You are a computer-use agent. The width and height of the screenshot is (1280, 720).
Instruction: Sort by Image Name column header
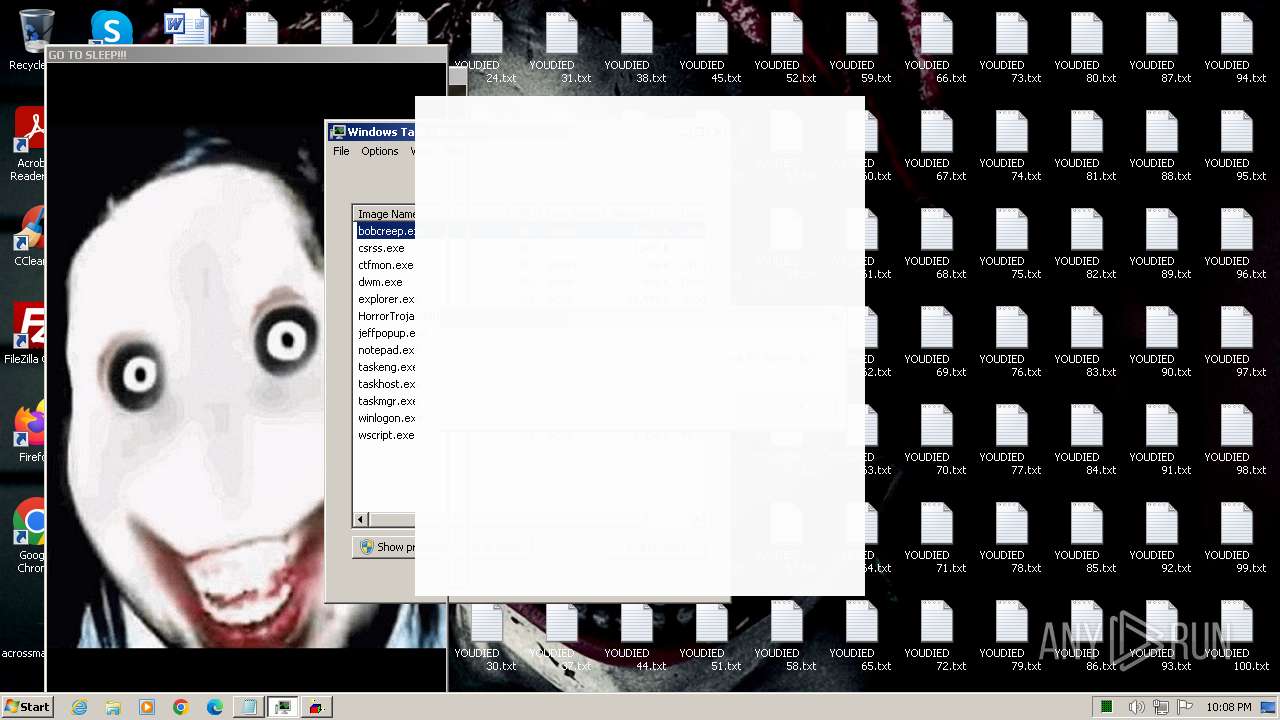pyautogui.click(x=385, y=214)
